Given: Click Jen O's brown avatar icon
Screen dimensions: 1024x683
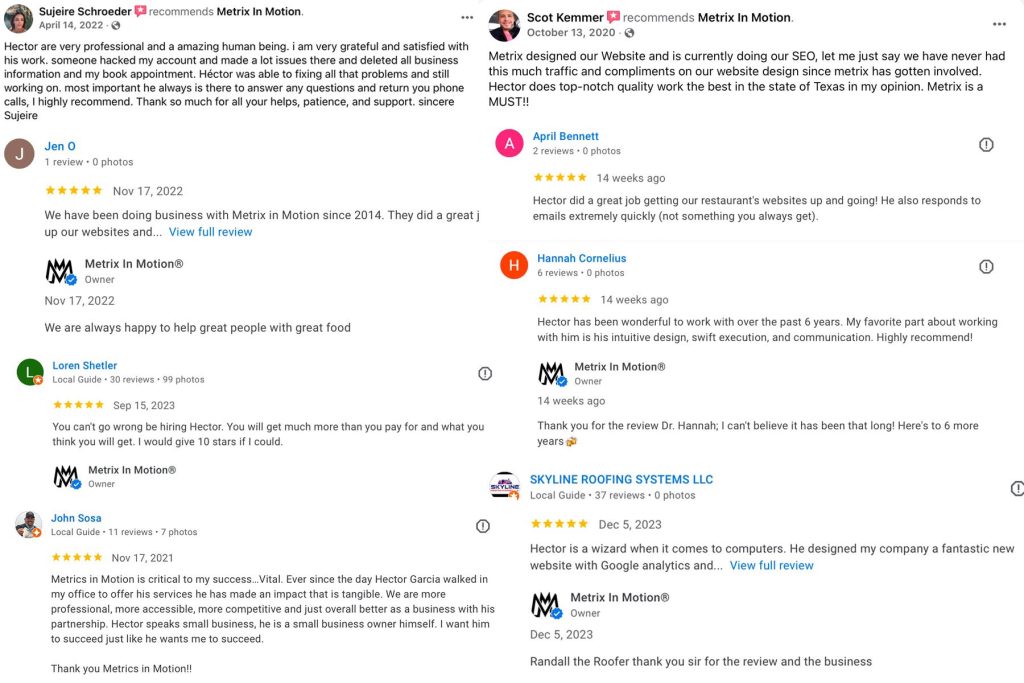Looking at the screenshot, I should pyautogui.click(x=19, y=154).
